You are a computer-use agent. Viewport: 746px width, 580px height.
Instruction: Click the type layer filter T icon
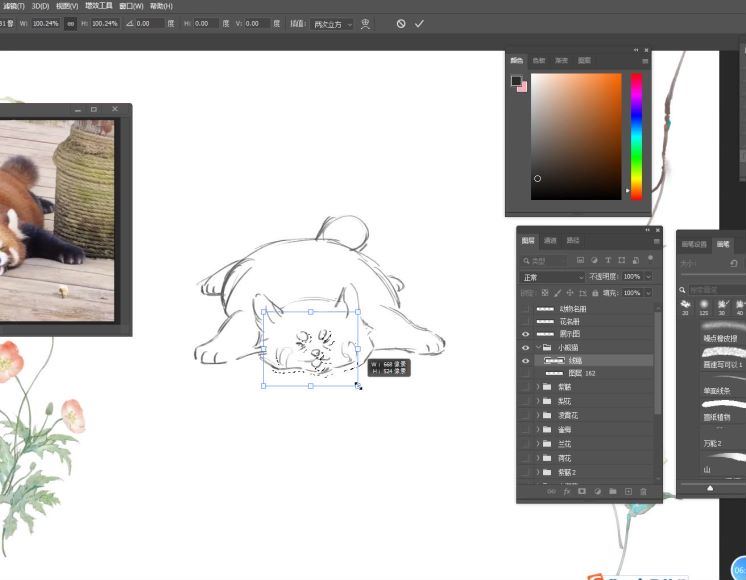pos(608,260)
